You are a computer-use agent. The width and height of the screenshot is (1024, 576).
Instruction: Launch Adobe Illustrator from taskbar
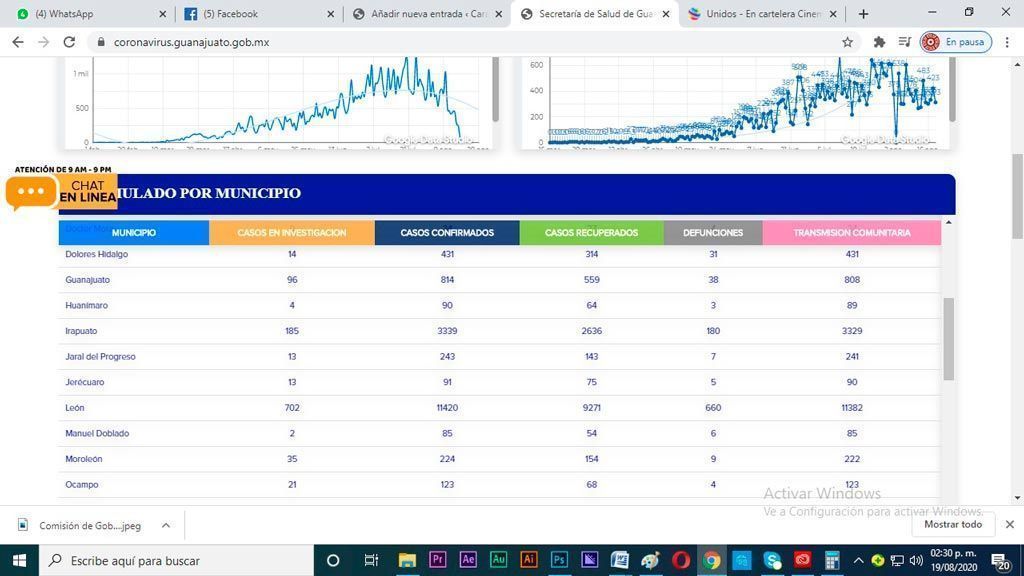tap(529, 560)
